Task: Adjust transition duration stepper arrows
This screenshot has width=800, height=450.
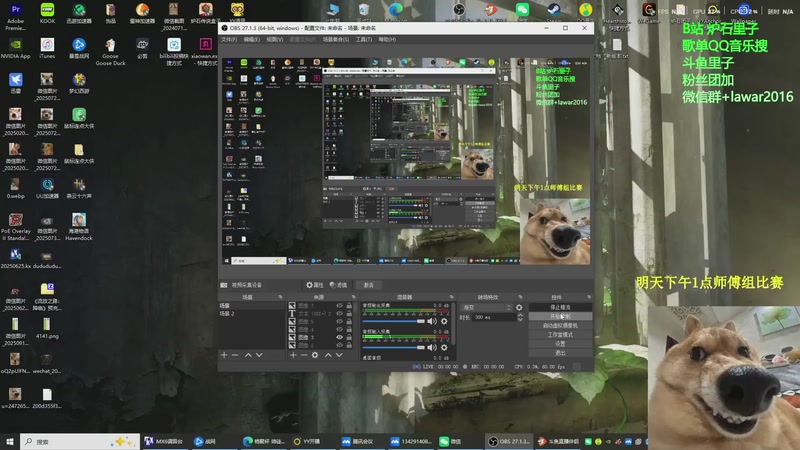Action: (519, 317)
